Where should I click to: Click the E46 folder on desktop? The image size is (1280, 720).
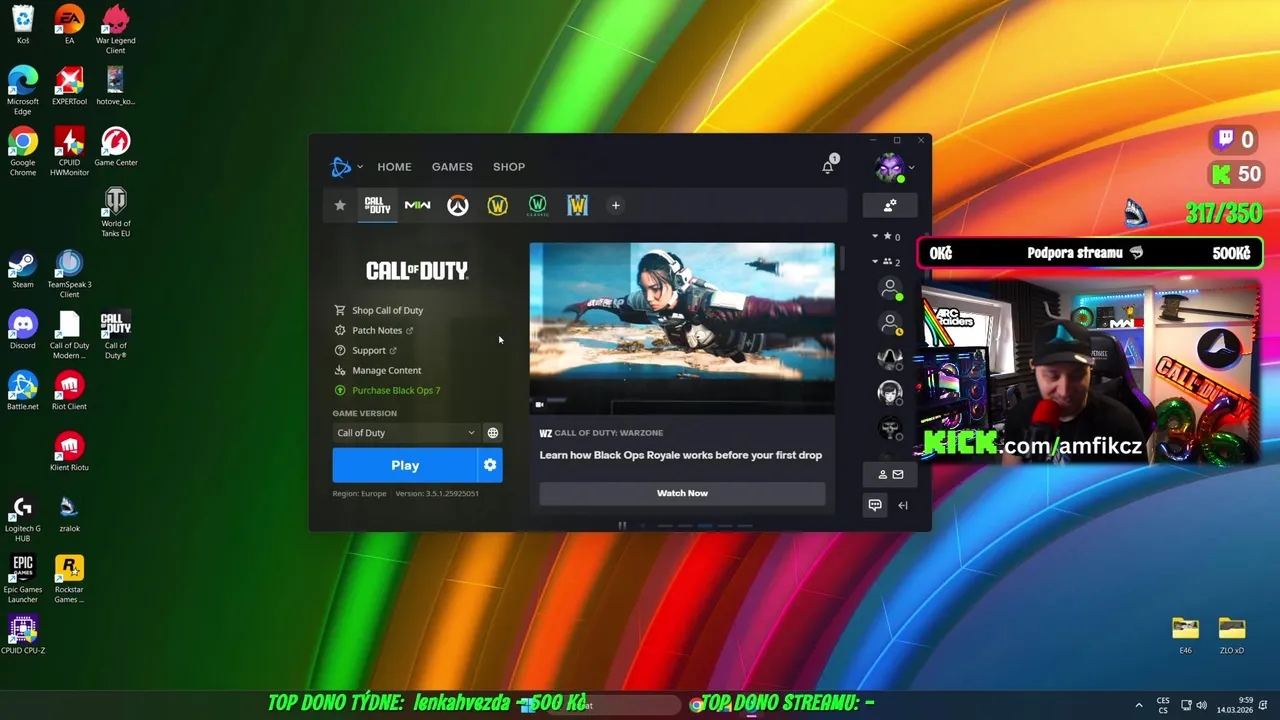click(x=1185, y=636)
